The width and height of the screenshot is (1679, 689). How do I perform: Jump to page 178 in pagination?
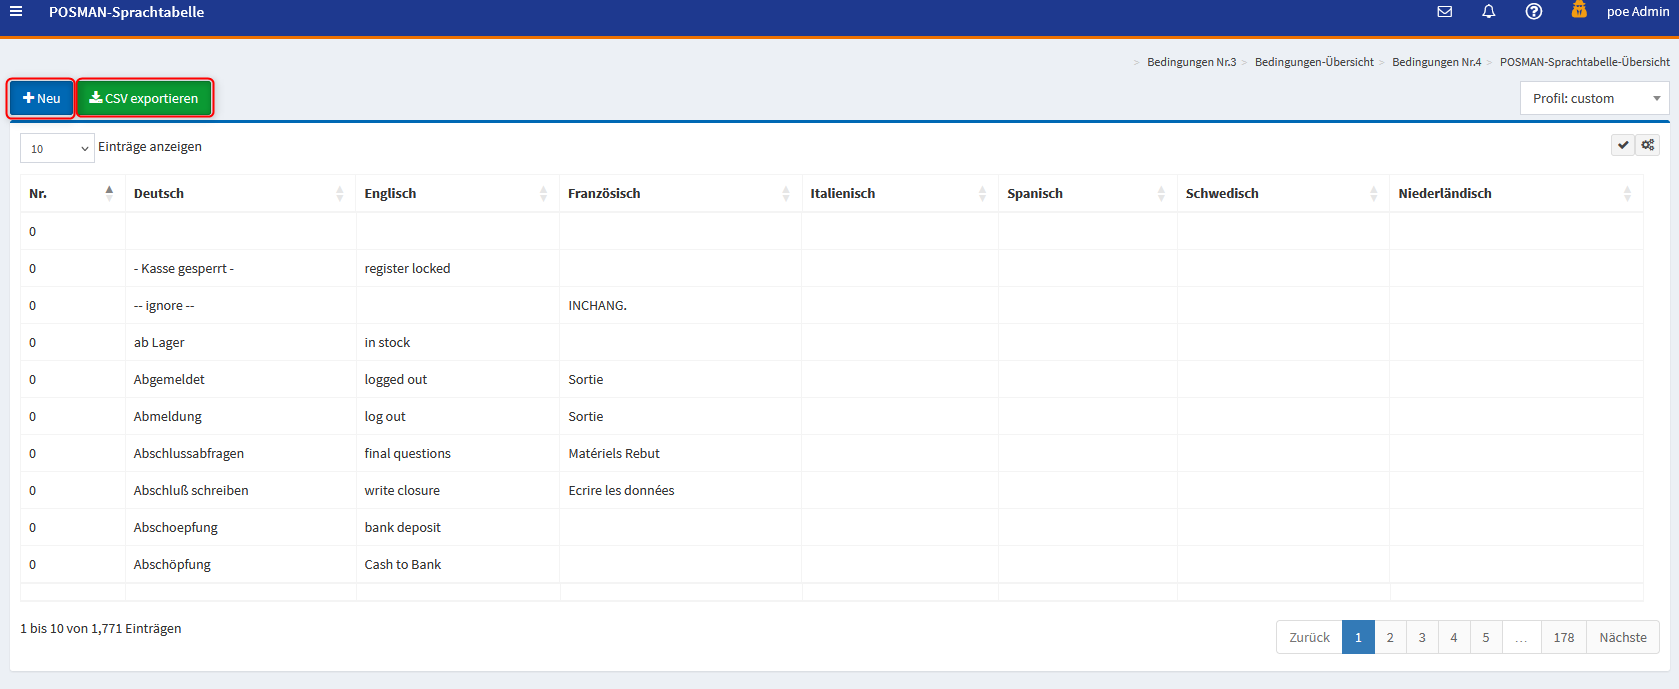1563,637
